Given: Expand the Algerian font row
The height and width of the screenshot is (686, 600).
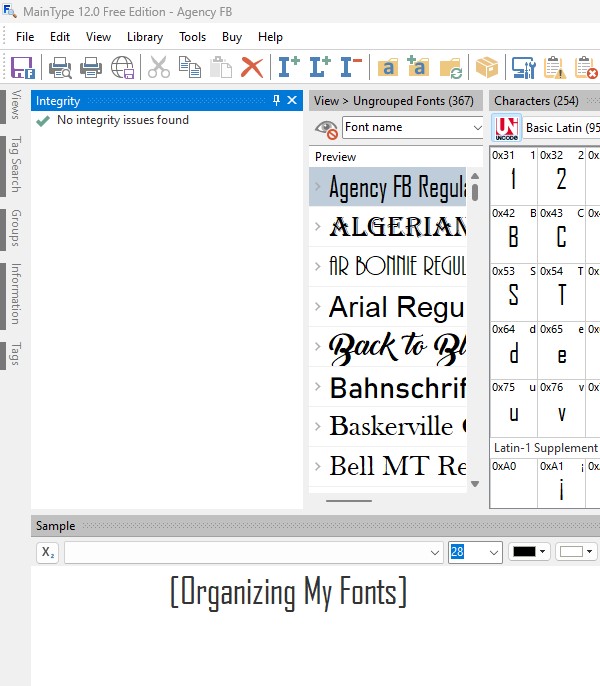Looking at the screenshot, I should [x=318, y=226].
